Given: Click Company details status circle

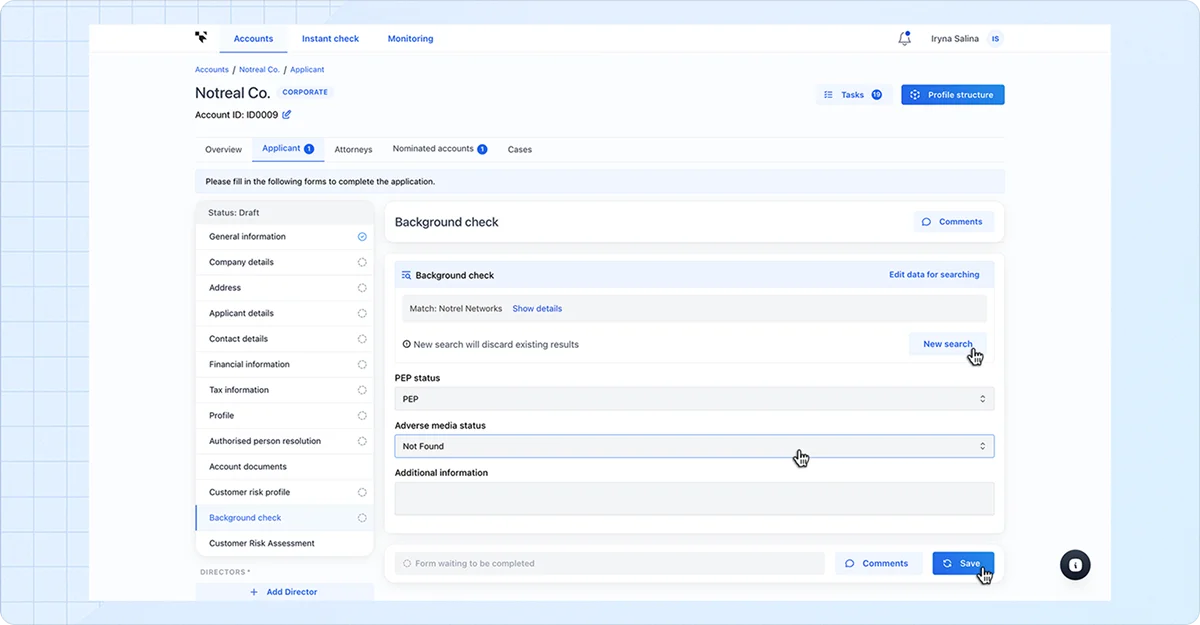Looking at the screenshot, I should pos(362,262).
